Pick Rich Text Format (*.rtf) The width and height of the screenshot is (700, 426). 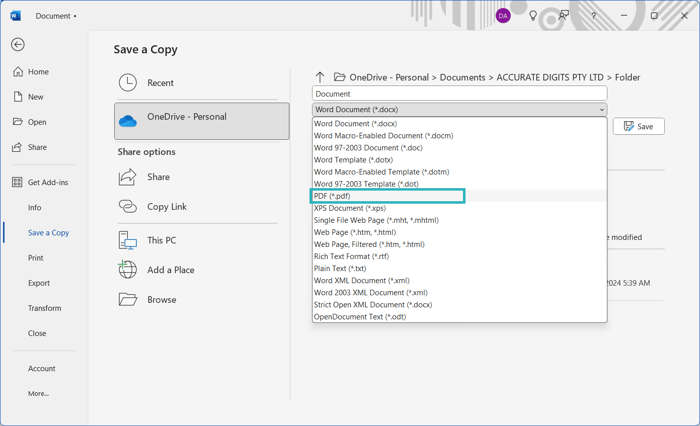[x=459, y=256]
